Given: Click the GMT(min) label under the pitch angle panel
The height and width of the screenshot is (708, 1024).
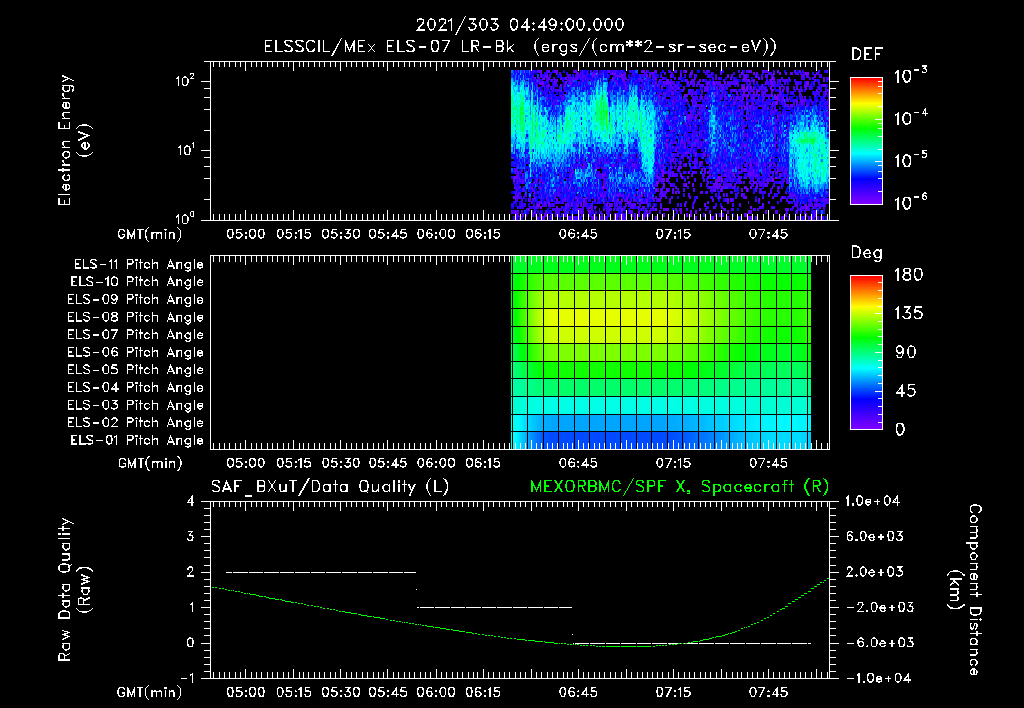Looking at the screenshot, I should [x=150, y=464].
